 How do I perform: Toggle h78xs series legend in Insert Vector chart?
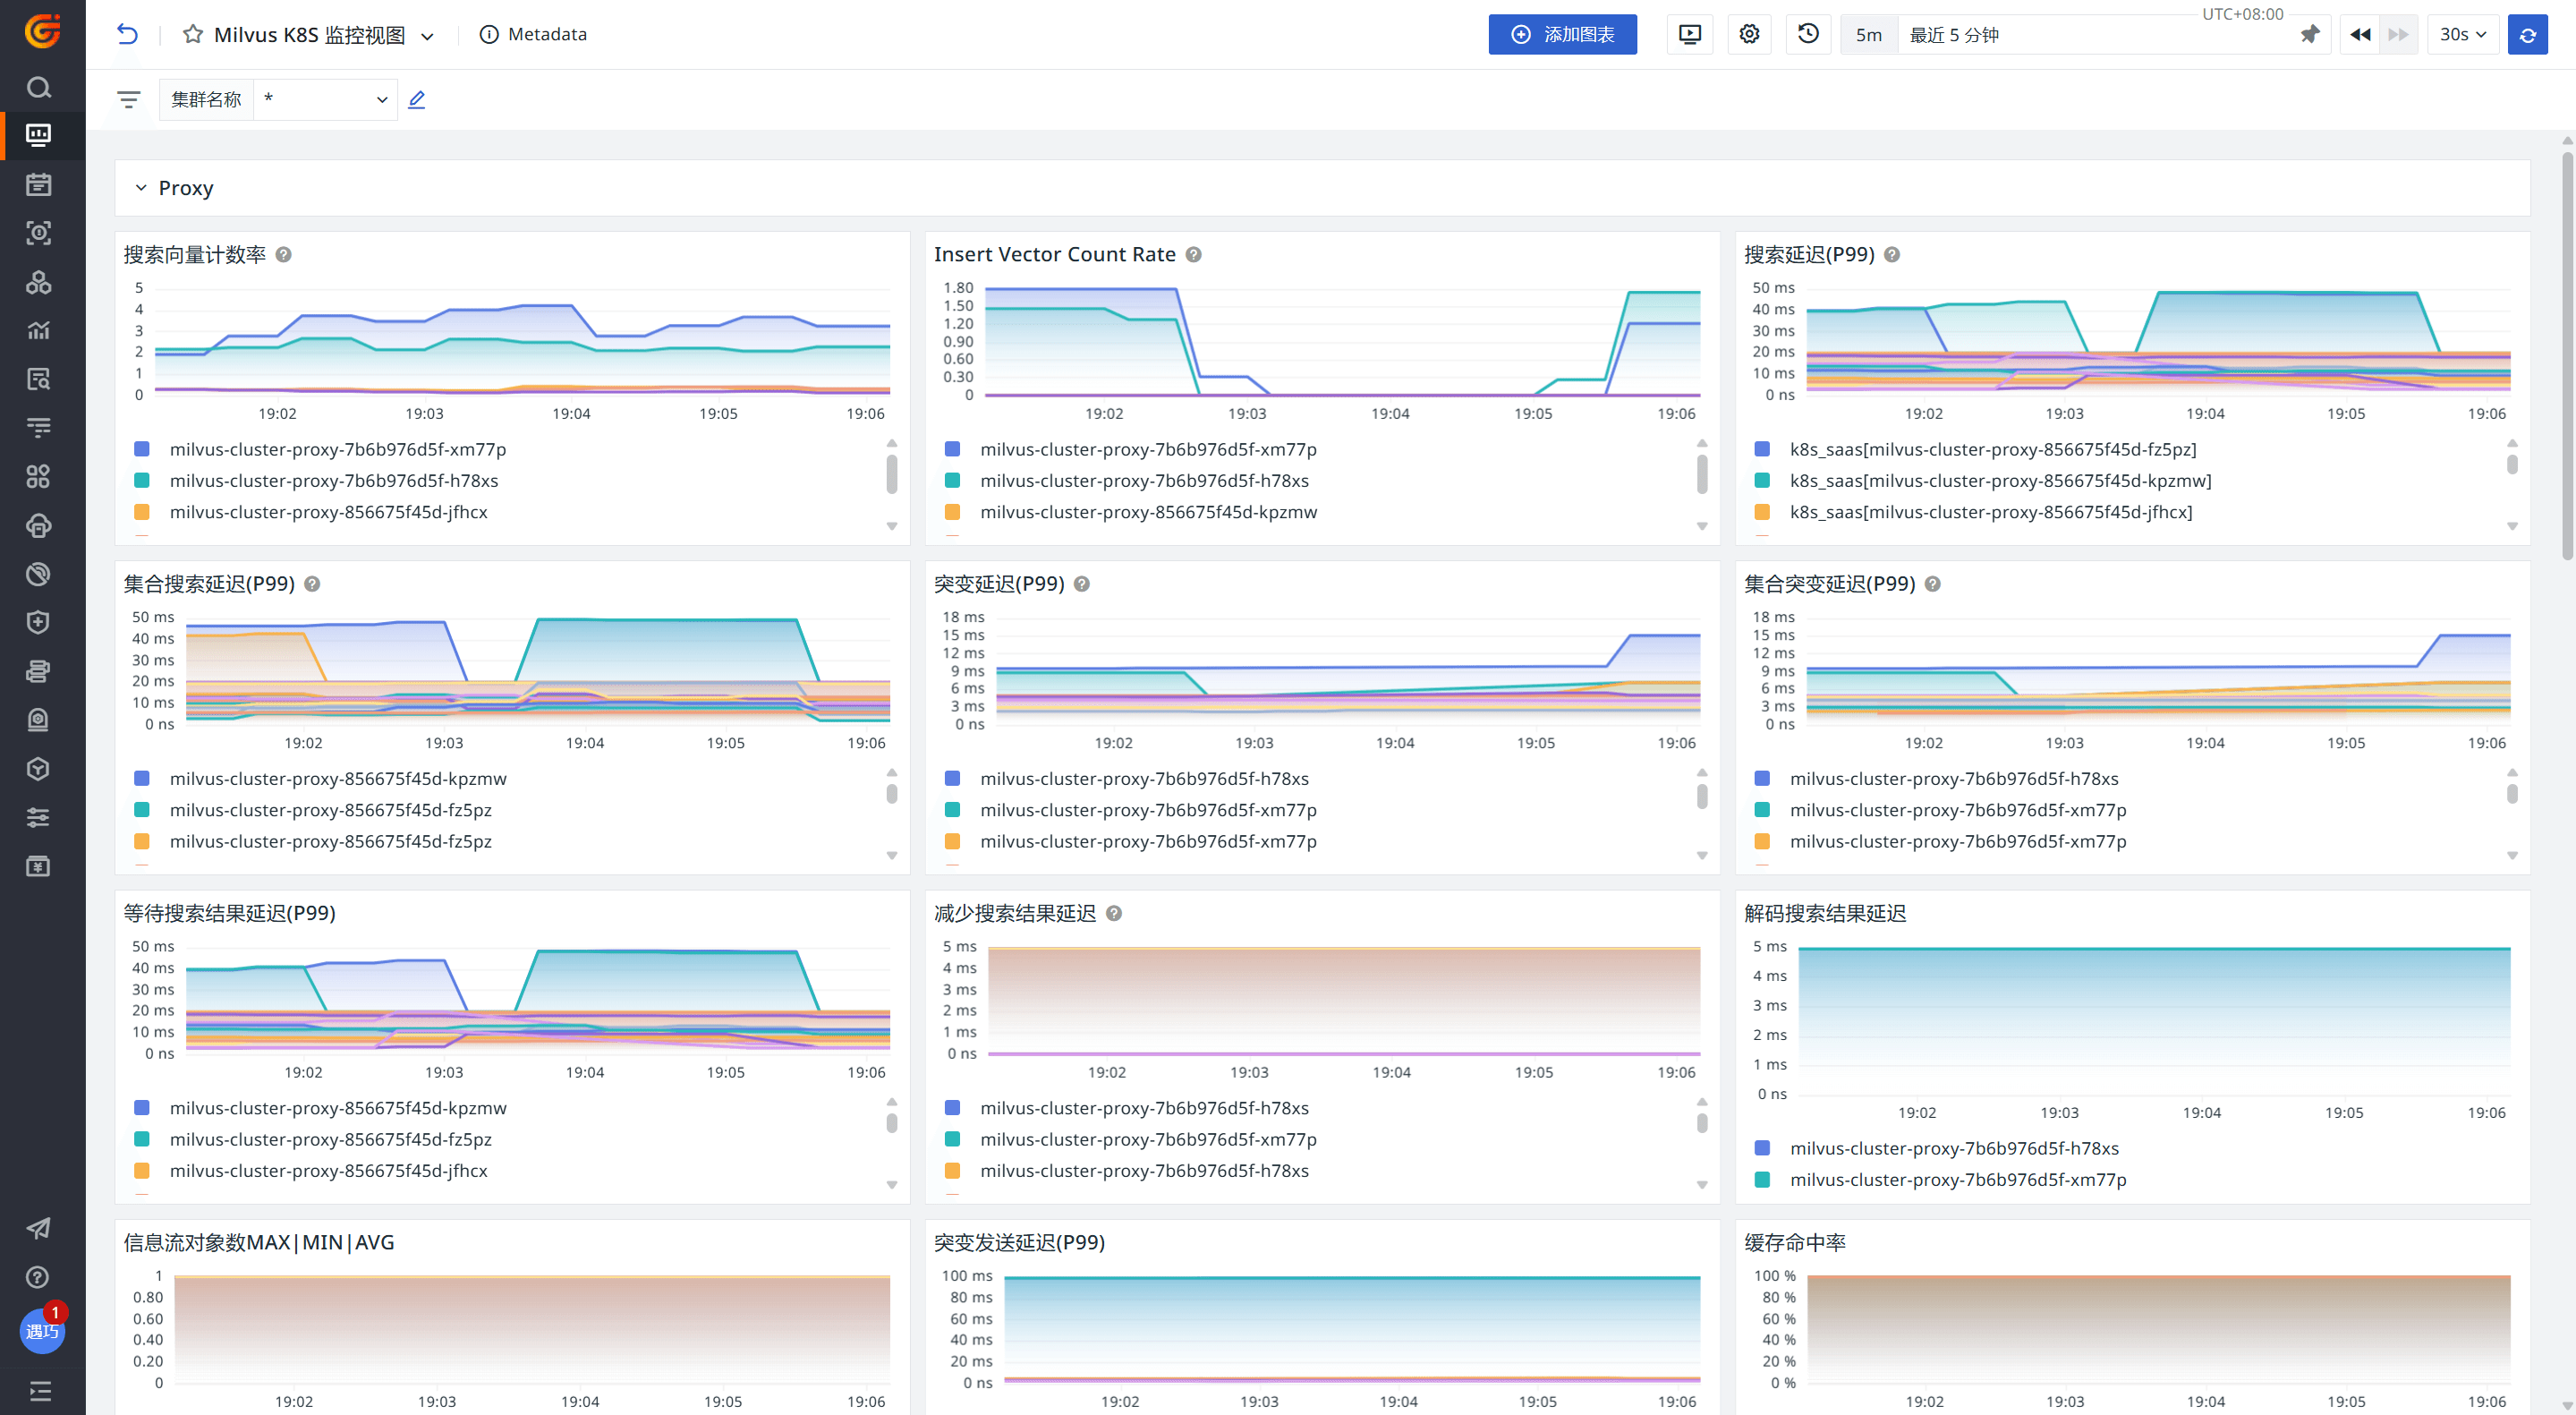click(x=1144, y=481)
